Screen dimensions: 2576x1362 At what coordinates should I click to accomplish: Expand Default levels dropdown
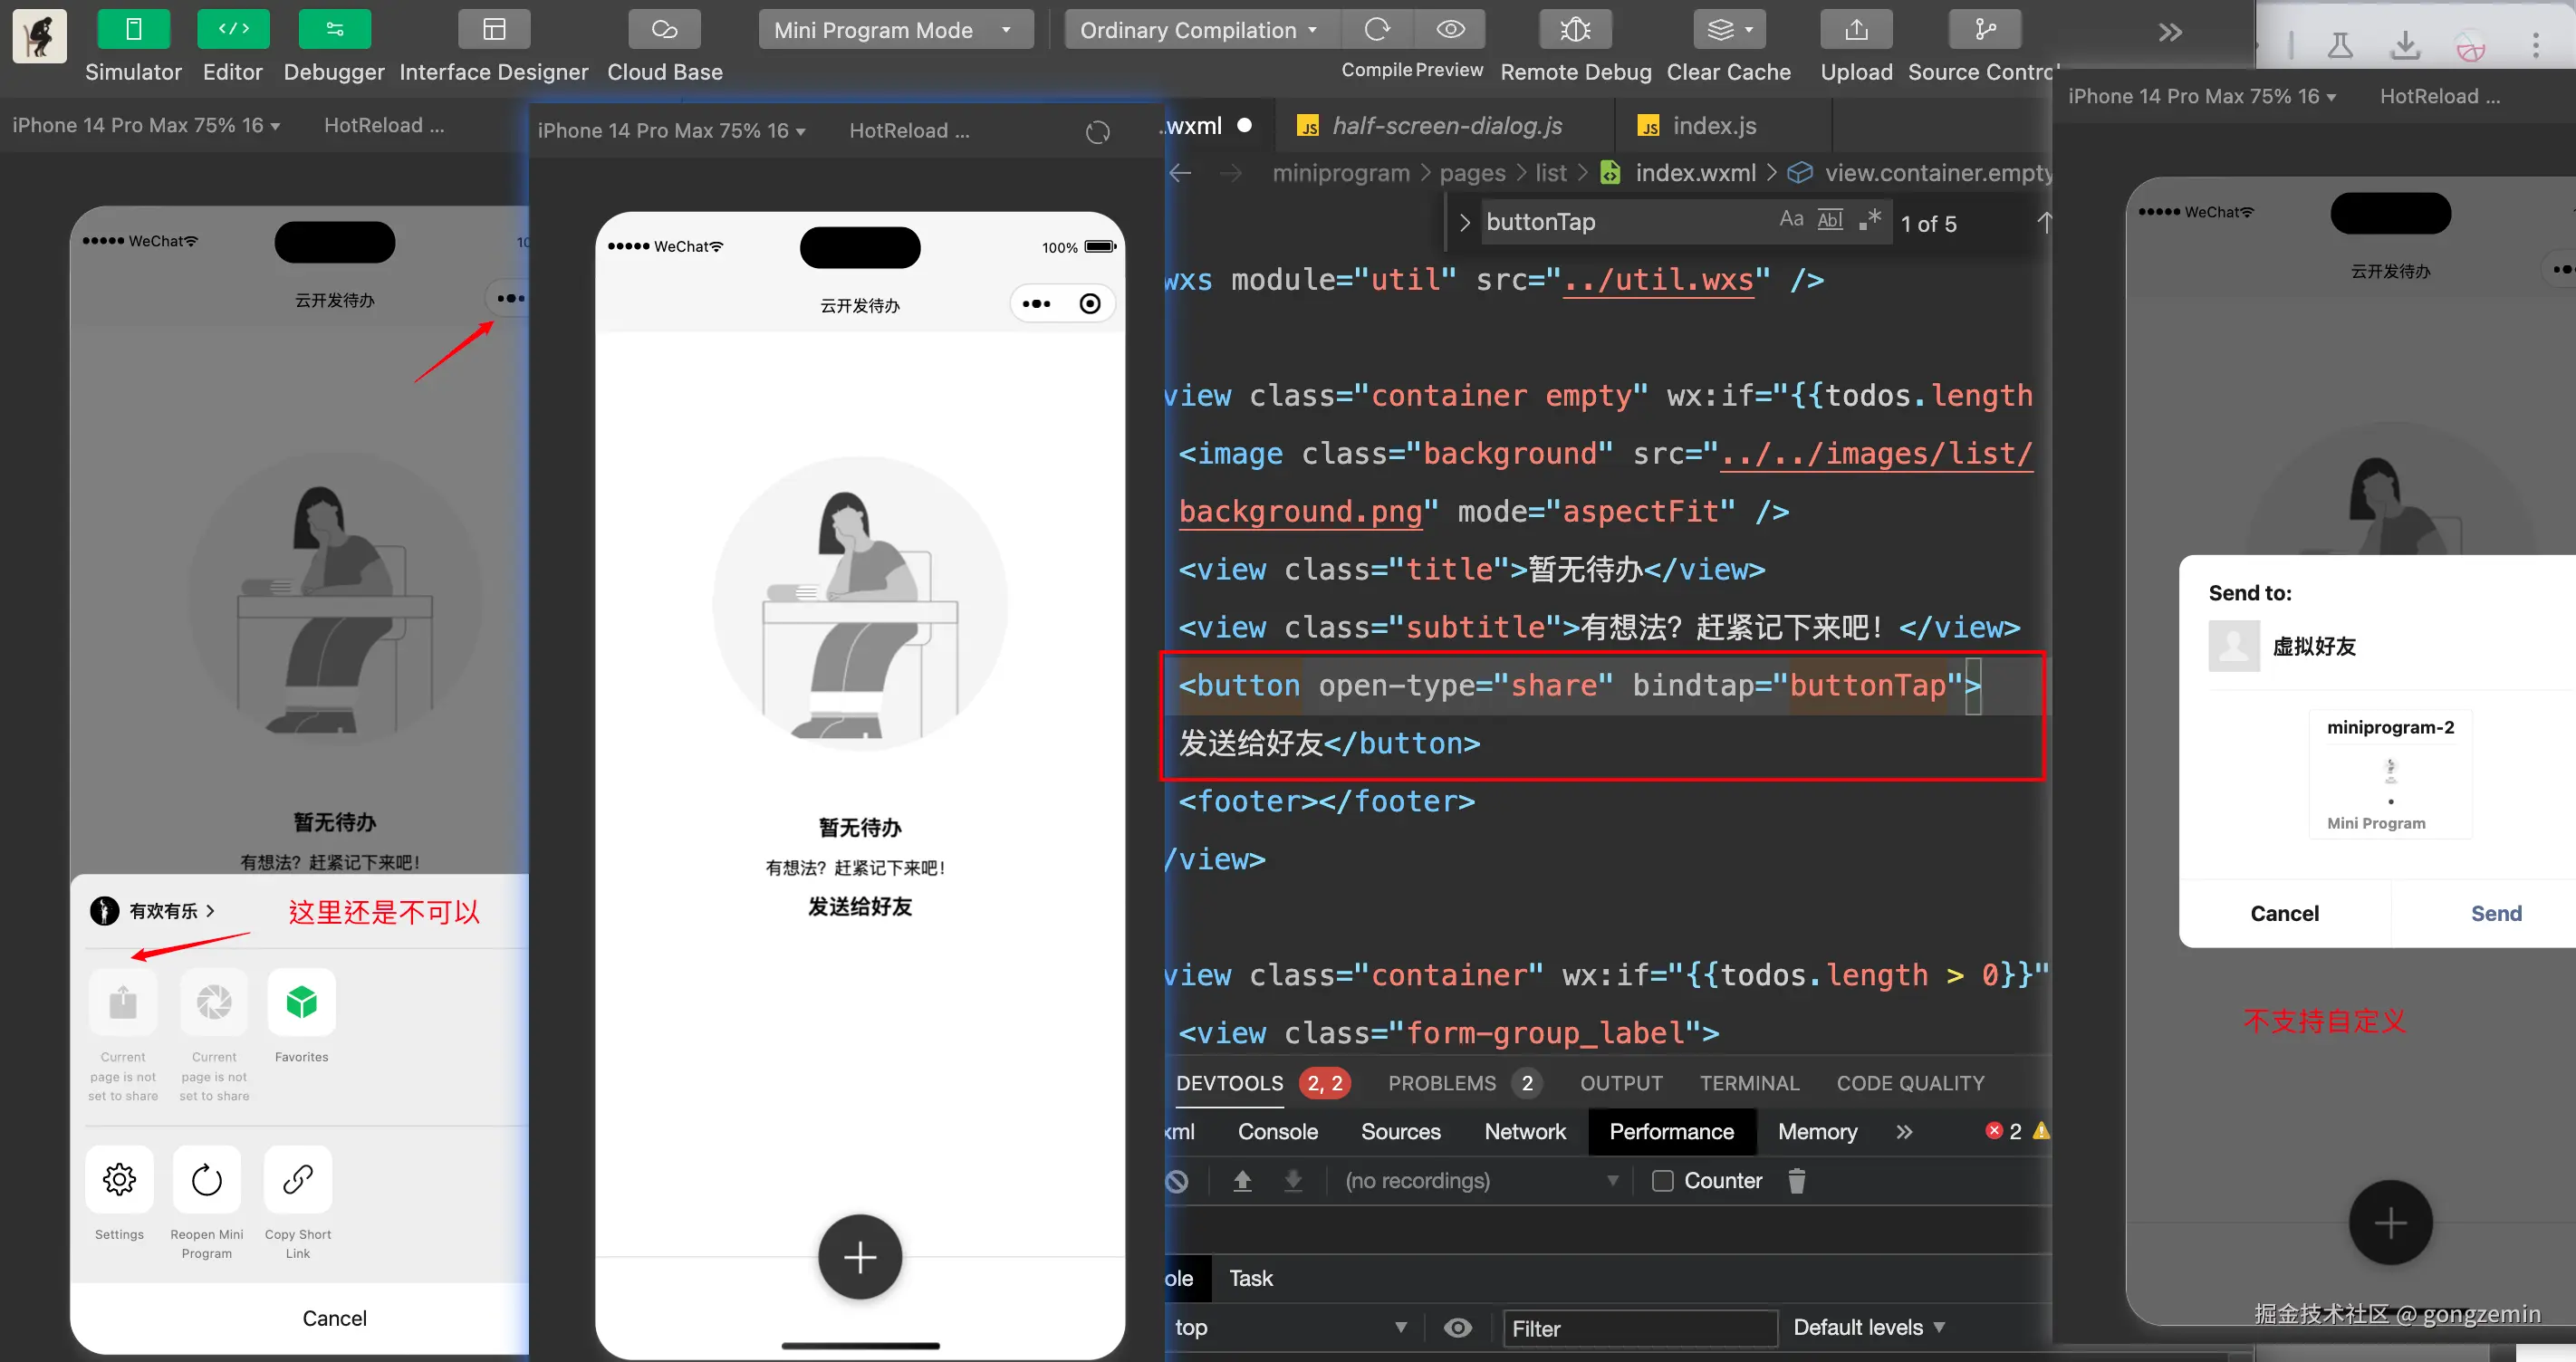1868,1327
